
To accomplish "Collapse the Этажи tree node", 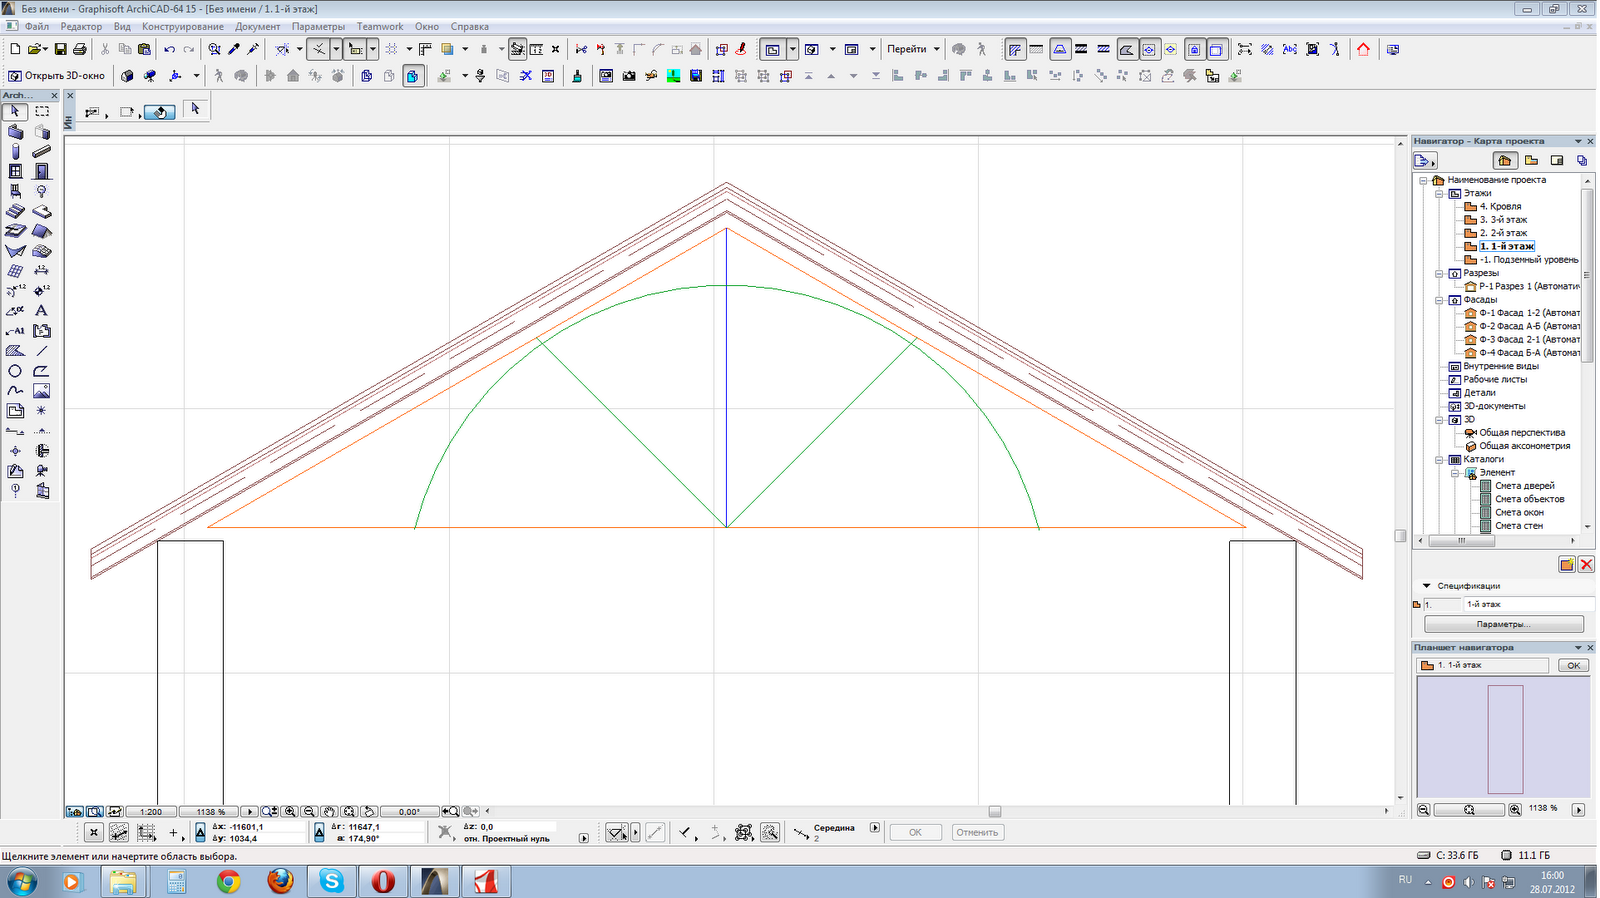I will pyautogui.click(x=1439, y=194).
